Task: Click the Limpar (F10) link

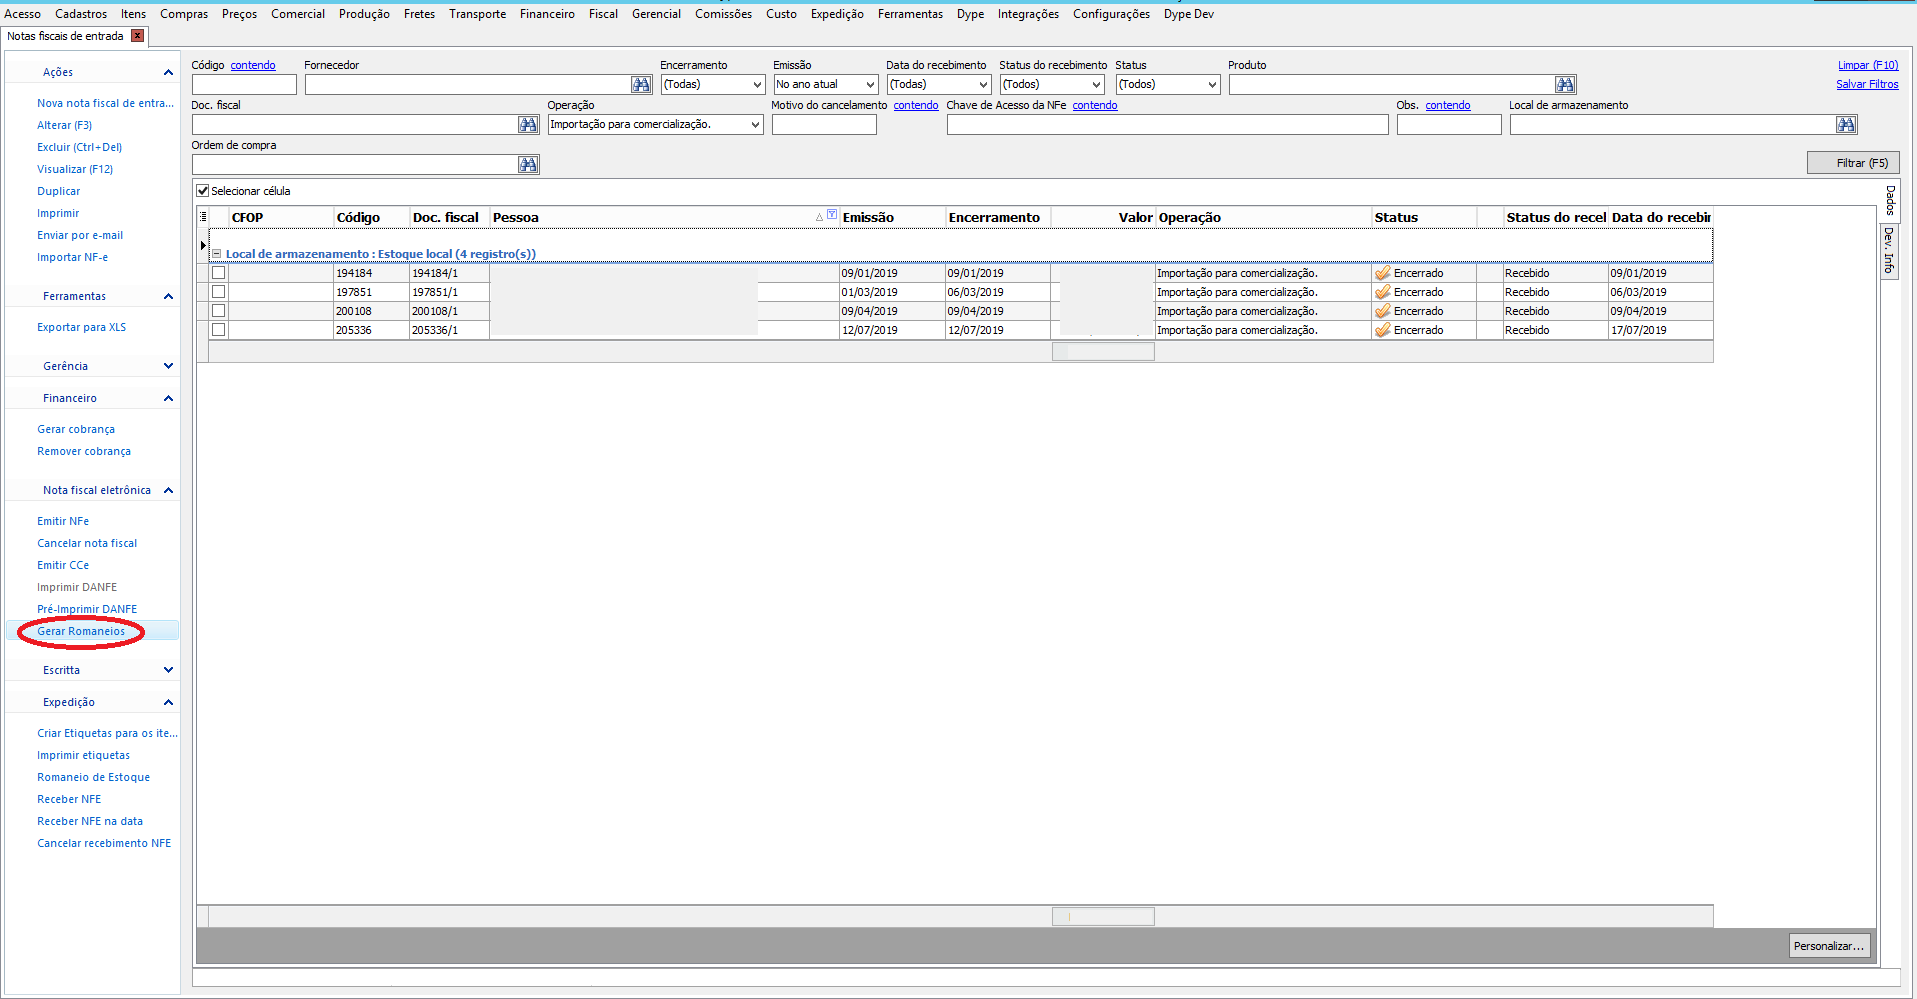Action: click(x=1867, y=65)
